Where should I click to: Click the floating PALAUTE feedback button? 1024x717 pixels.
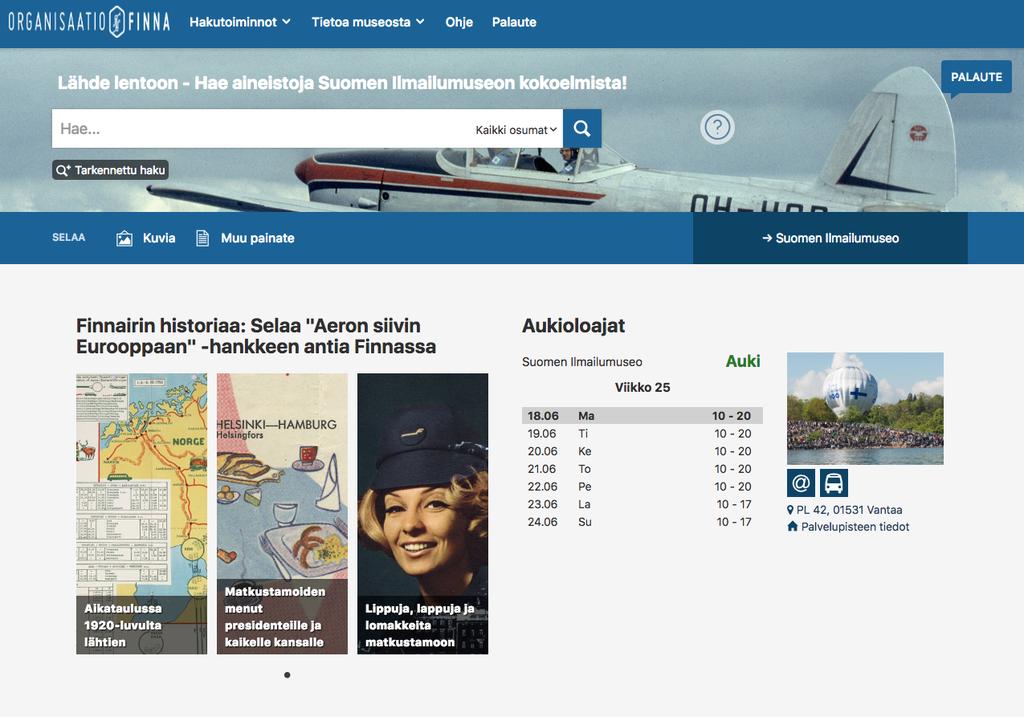(976, 77)
